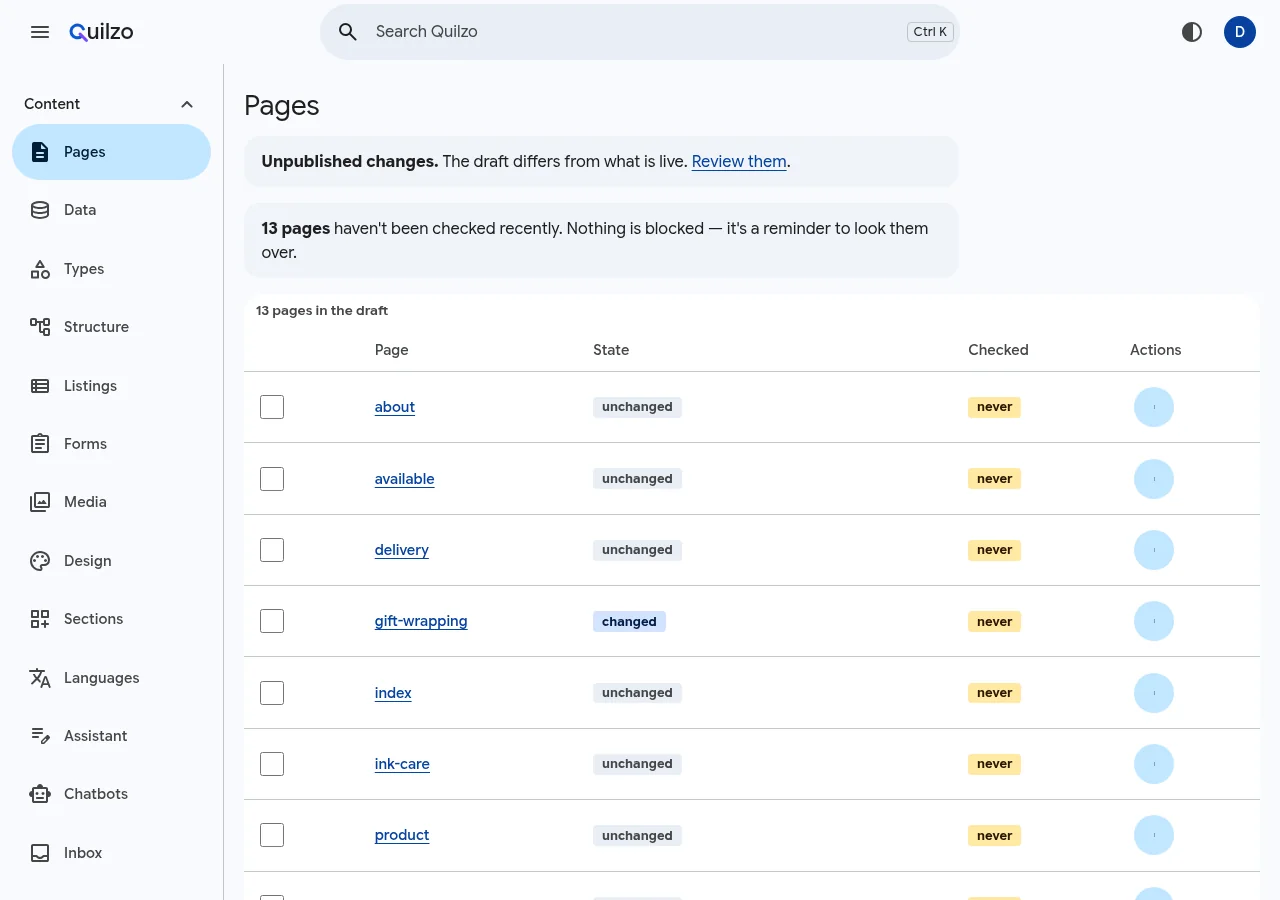Viewport: 1280px width, 900px height.
Task: Click the Chatbots robot icon
Action: tap(40, 794)
